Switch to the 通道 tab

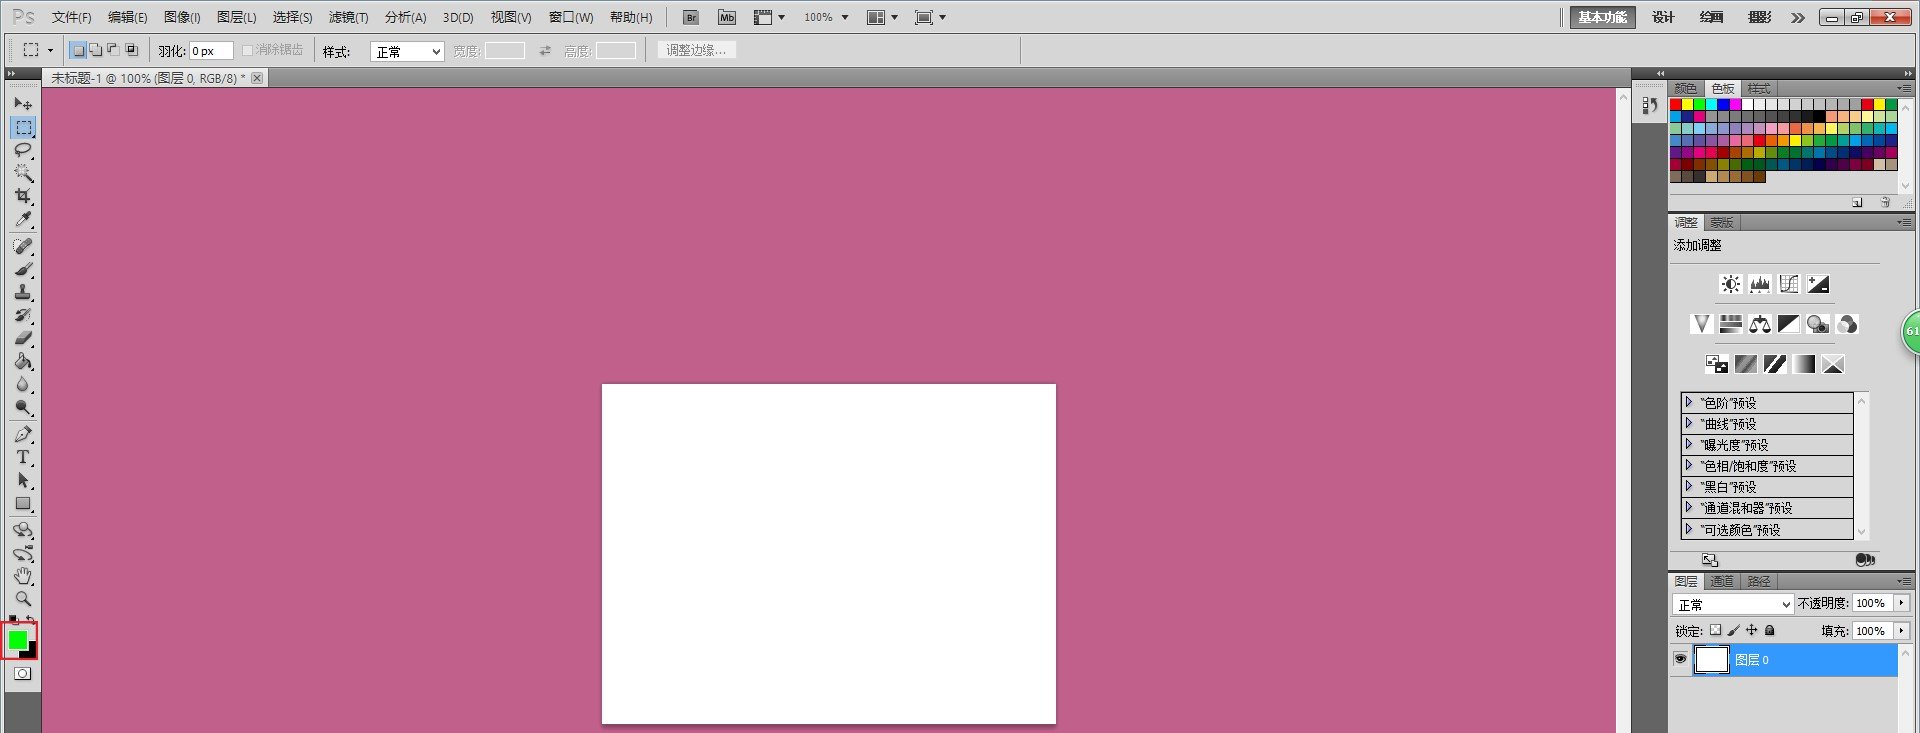point(1721,581)
